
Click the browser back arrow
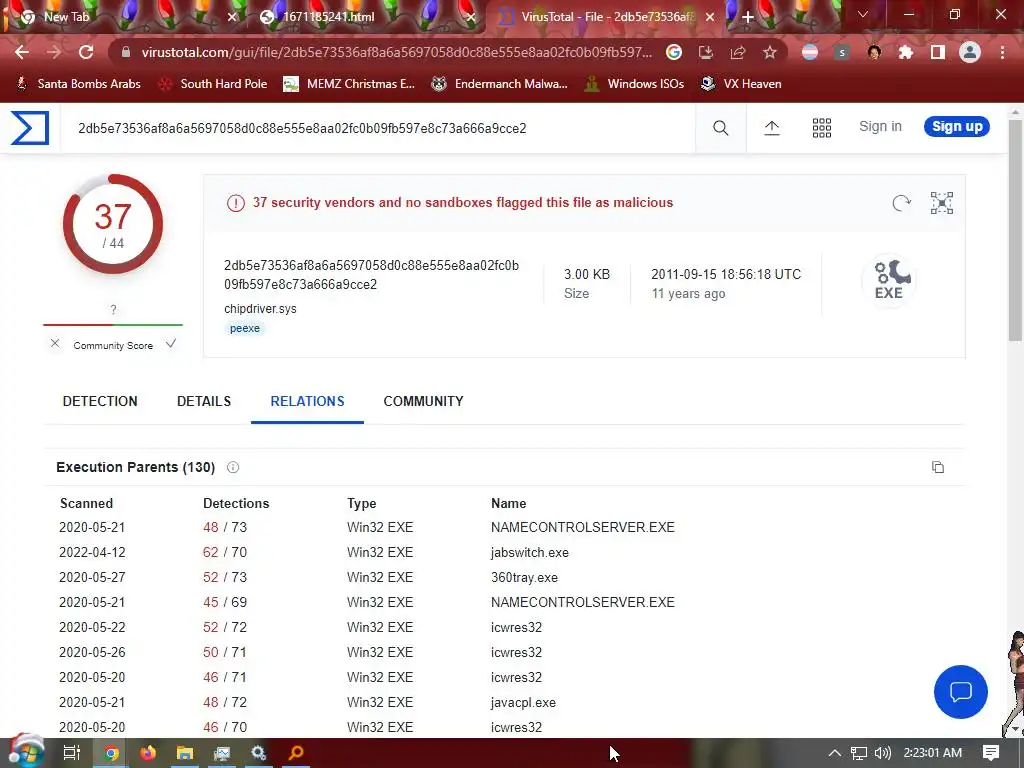pyautogui.click(x=22, y=52)
